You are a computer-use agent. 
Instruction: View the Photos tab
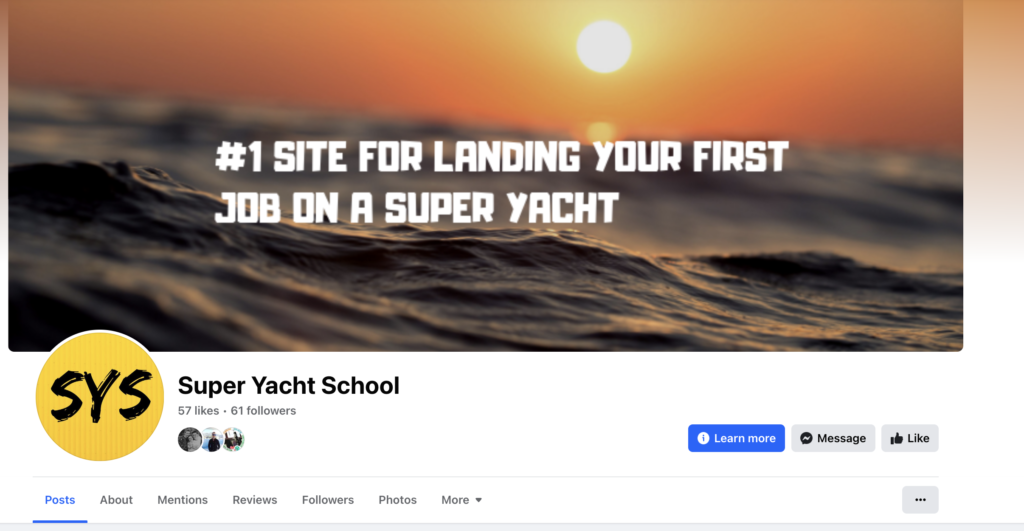point(398,500)
